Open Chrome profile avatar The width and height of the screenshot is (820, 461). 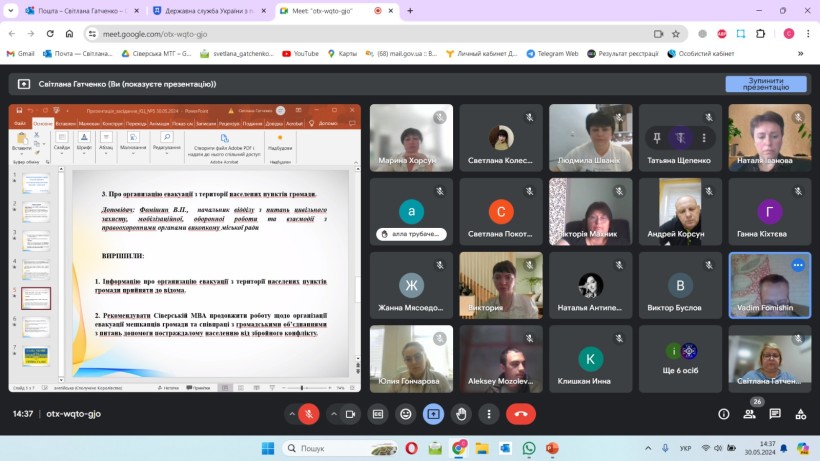tap(789, 34)
